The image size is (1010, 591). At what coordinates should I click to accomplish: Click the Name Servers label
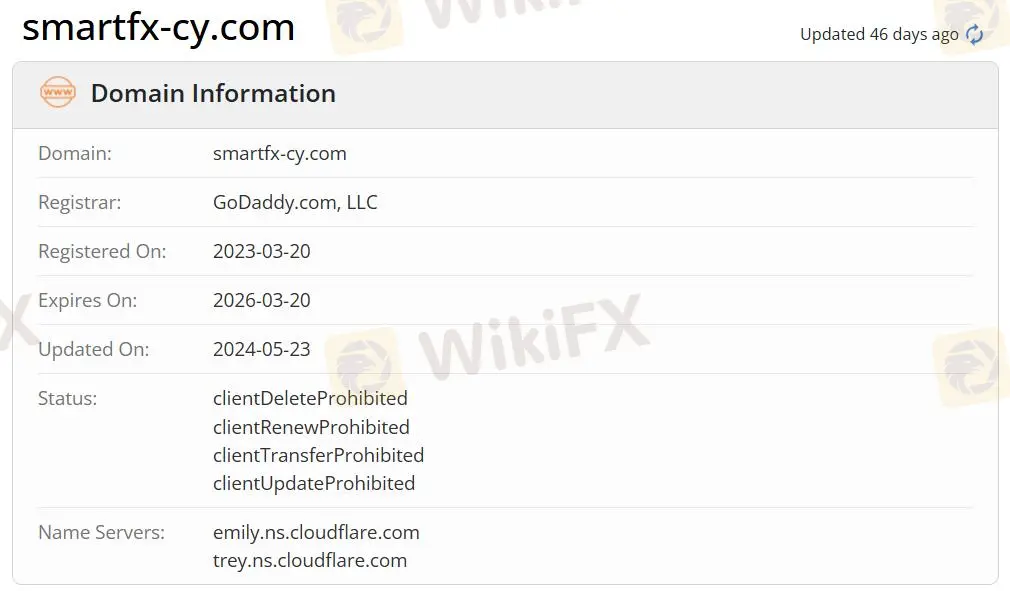101,532
